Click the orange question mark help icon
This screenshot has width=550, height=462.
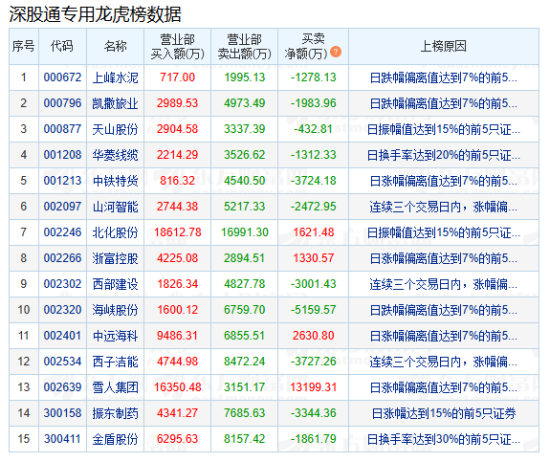tap(336, 52)
